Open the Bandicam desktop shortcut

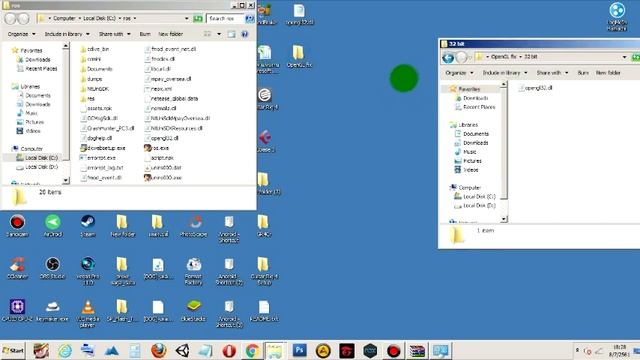pos(18,226)
